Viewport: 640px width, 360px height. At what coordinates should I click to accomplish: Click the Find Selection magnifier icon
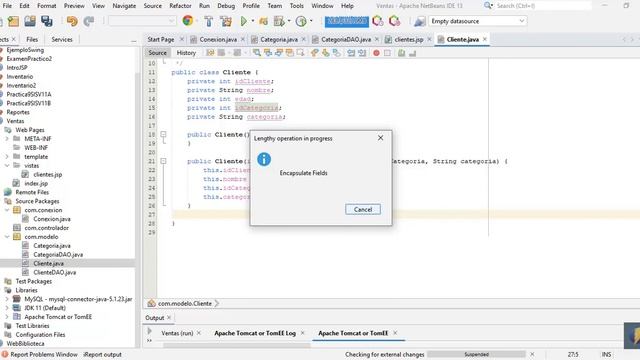(257, 53)
